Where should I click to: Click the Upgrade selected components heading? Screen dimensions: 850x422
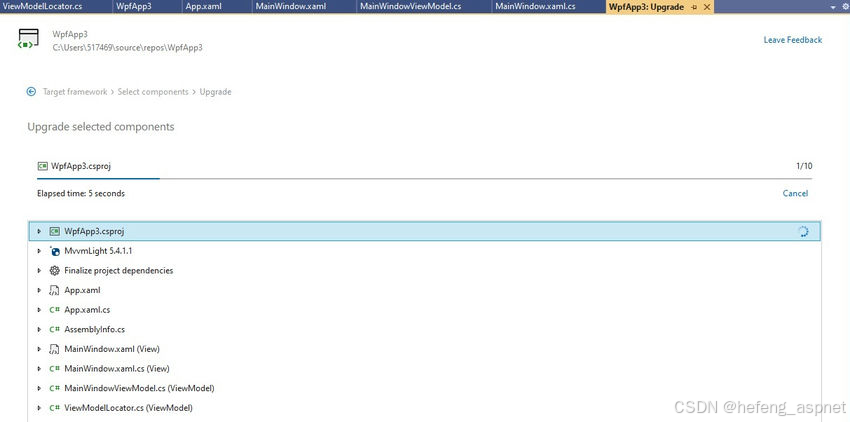click(x=101, y=126)
